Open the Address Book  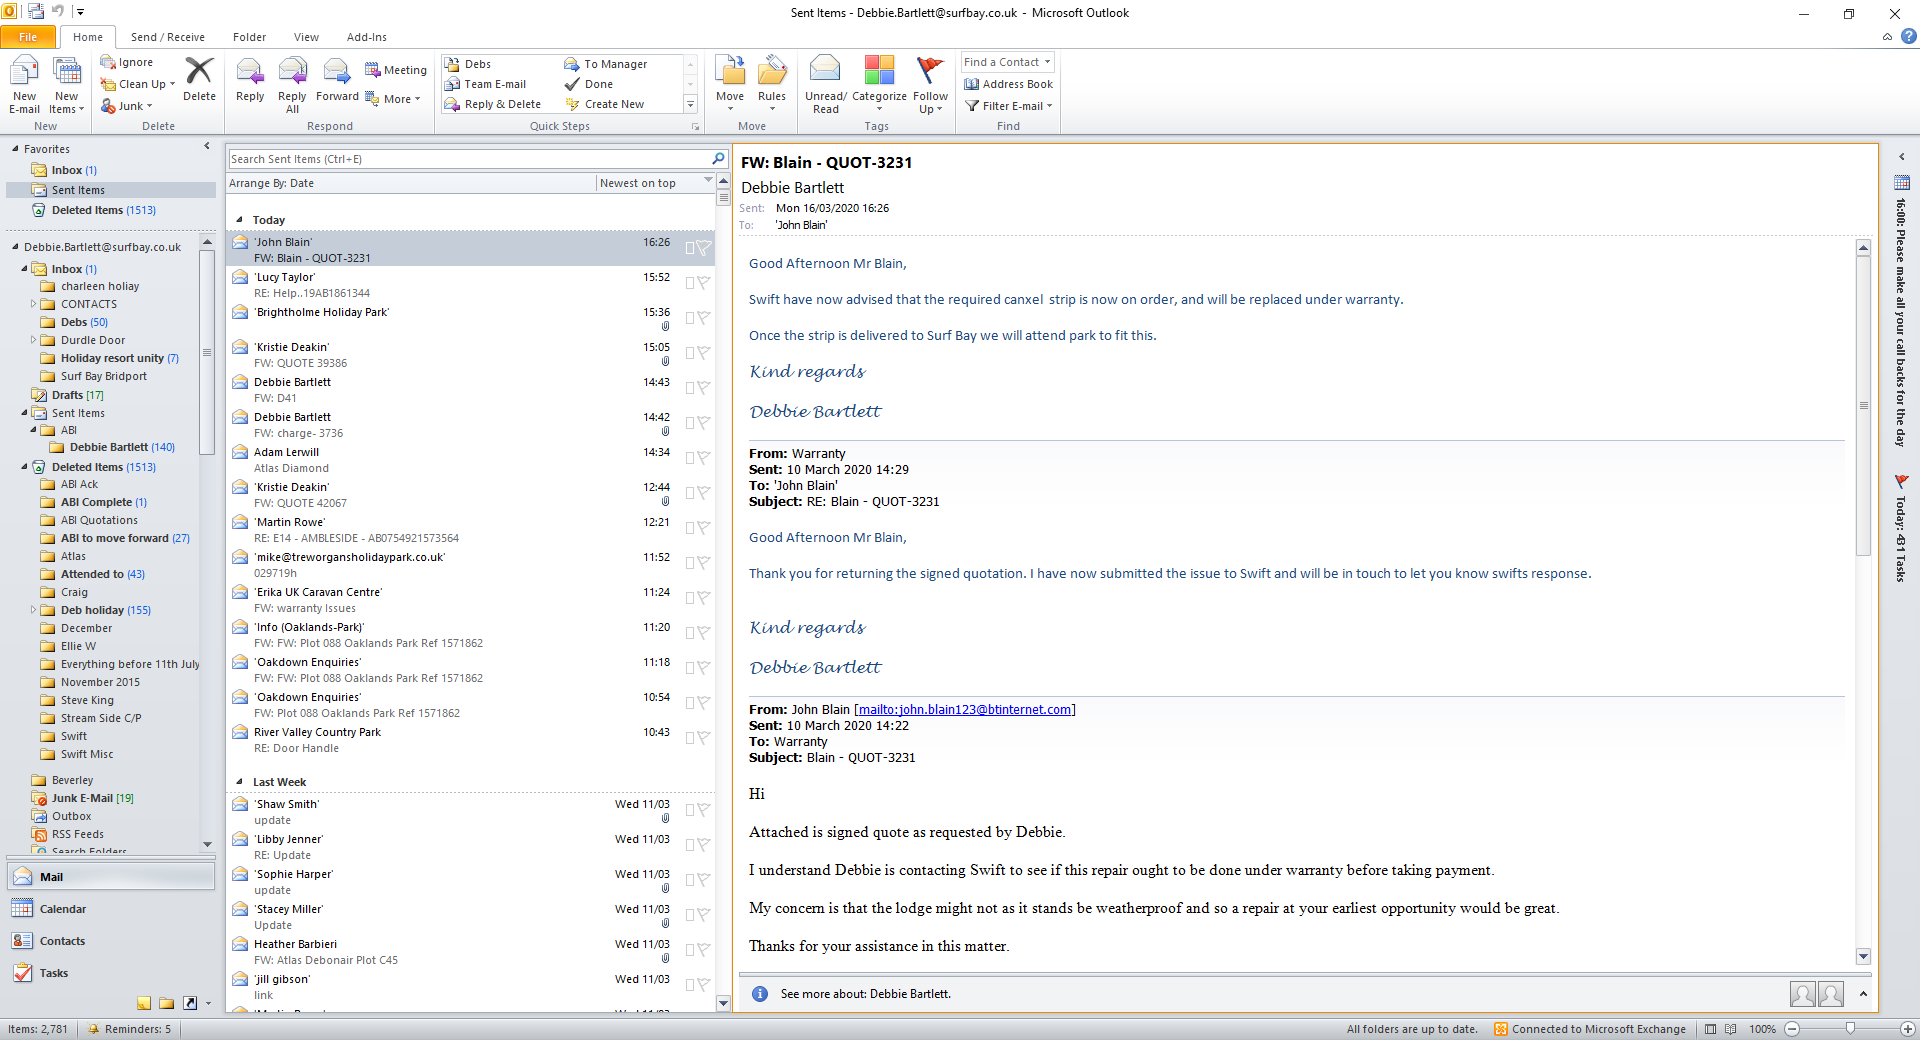click(x=1008, y=84)
